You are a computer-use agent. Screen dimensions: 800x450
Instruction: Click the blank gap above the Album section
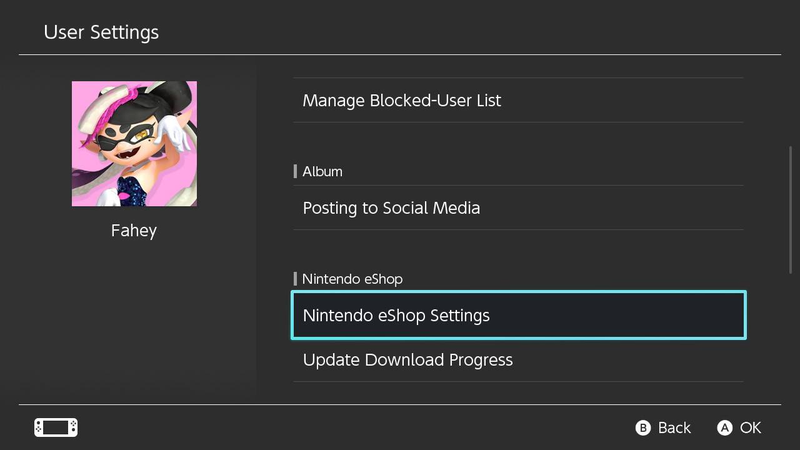pyautogui.click(x=518, y=142)
